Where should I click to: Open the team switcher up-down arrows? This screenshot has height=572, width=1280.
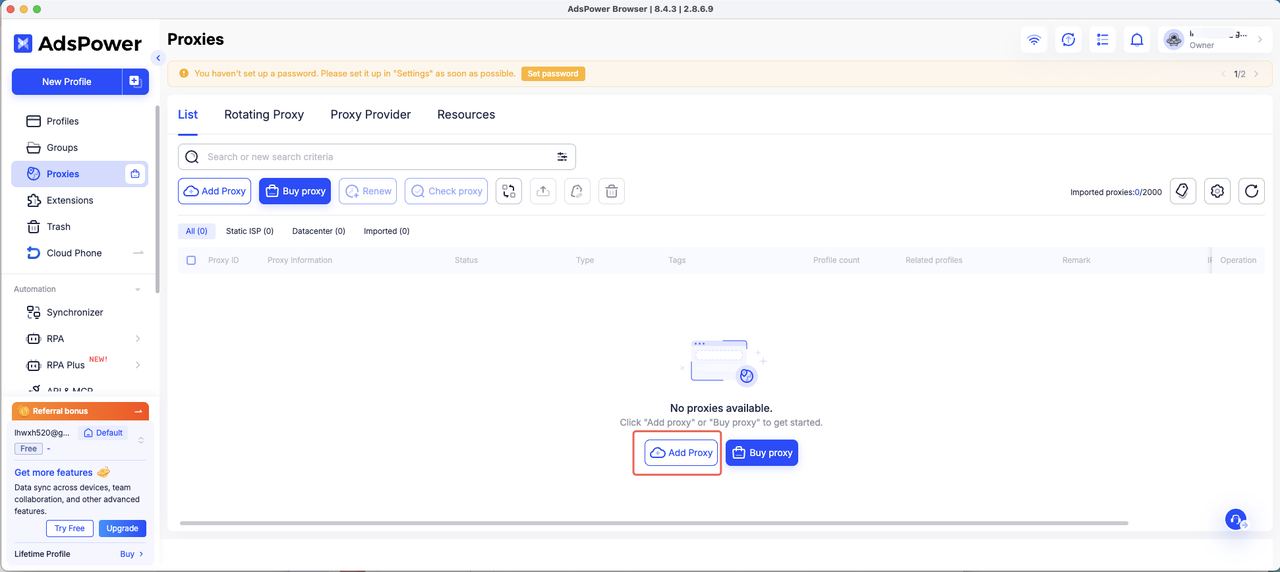click(x=141, y=440)
